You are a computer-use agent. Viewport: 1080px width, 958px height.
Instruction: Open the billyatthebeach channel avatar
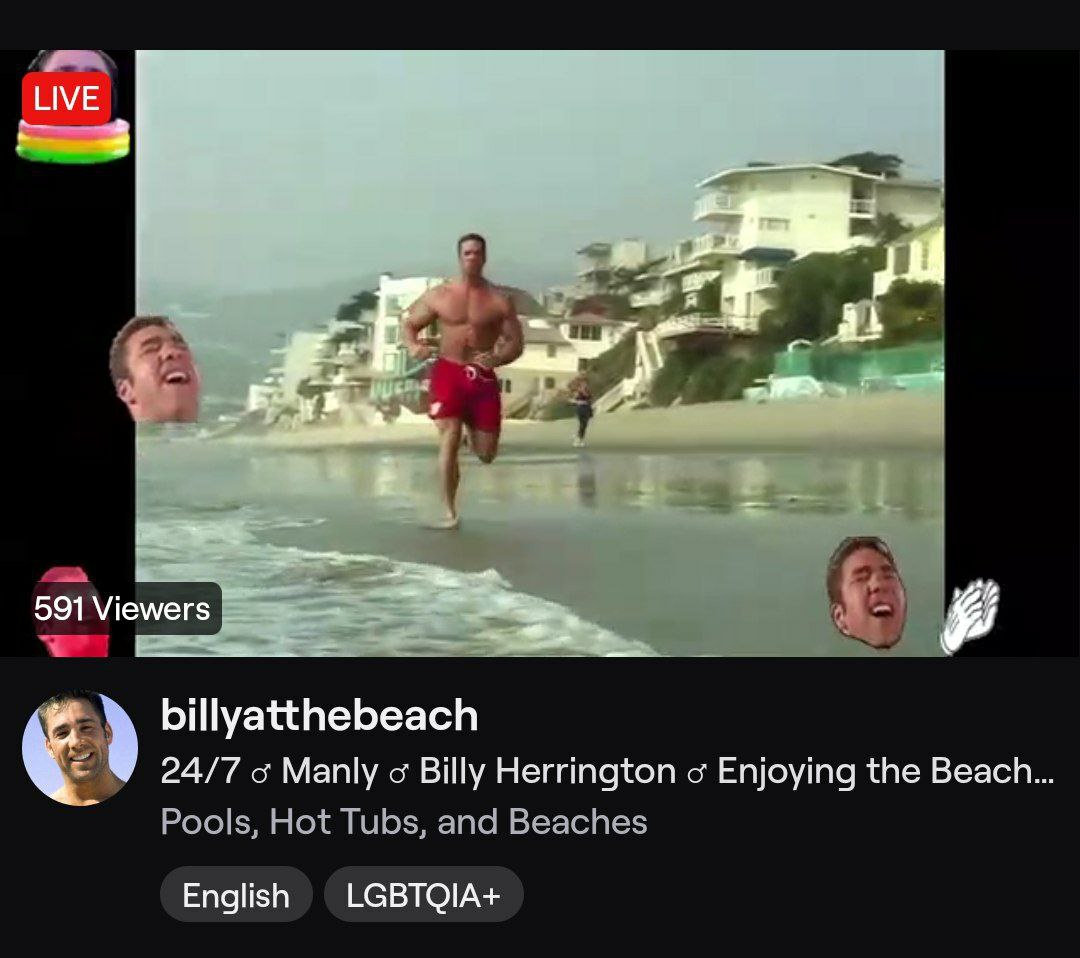(x=80, y=748)
